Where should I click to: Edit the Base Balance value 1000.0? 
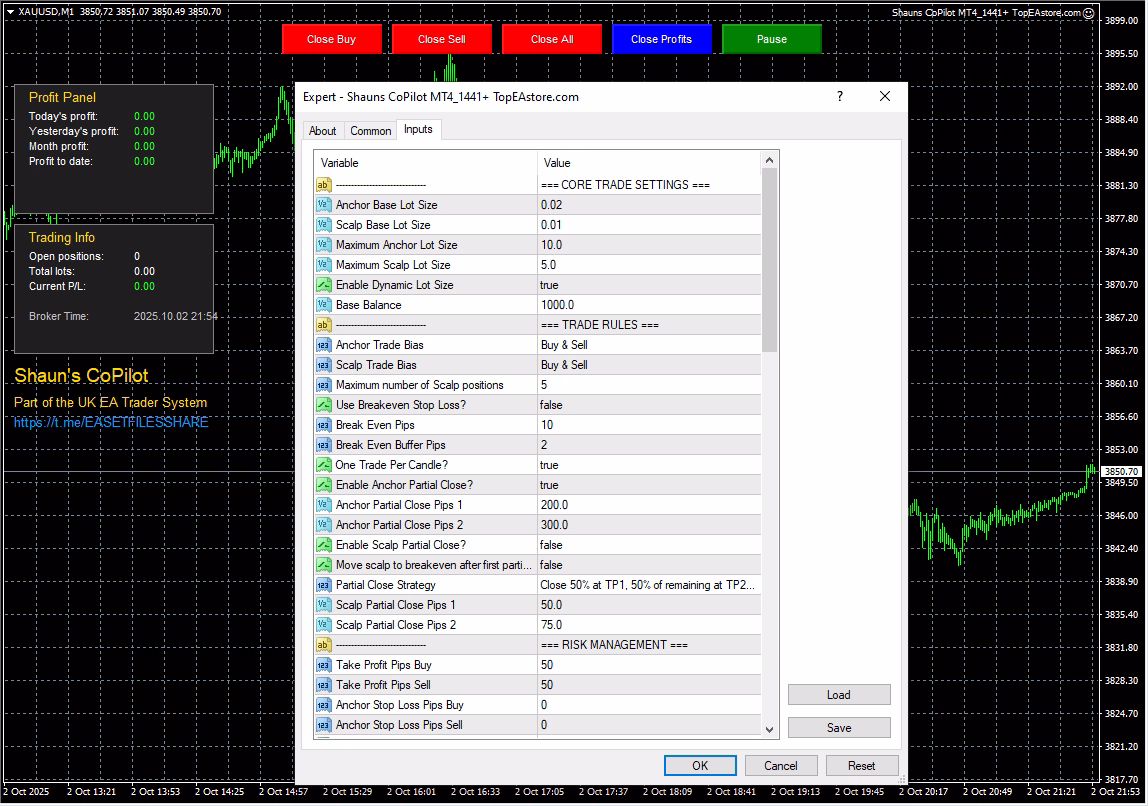[x=649, y=305]
